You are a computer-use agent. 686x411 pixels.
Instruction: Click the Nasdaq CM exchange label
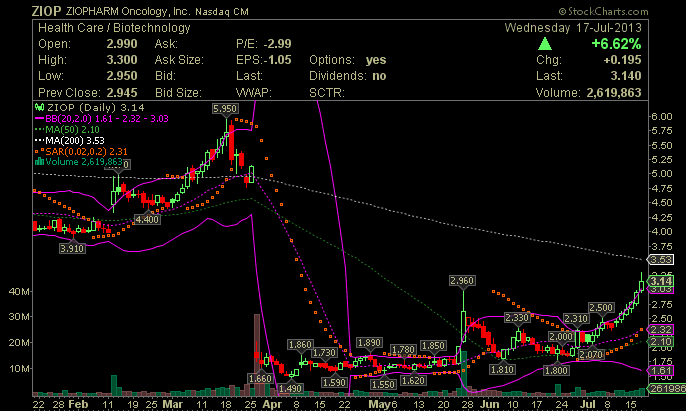tap(222, 12)
